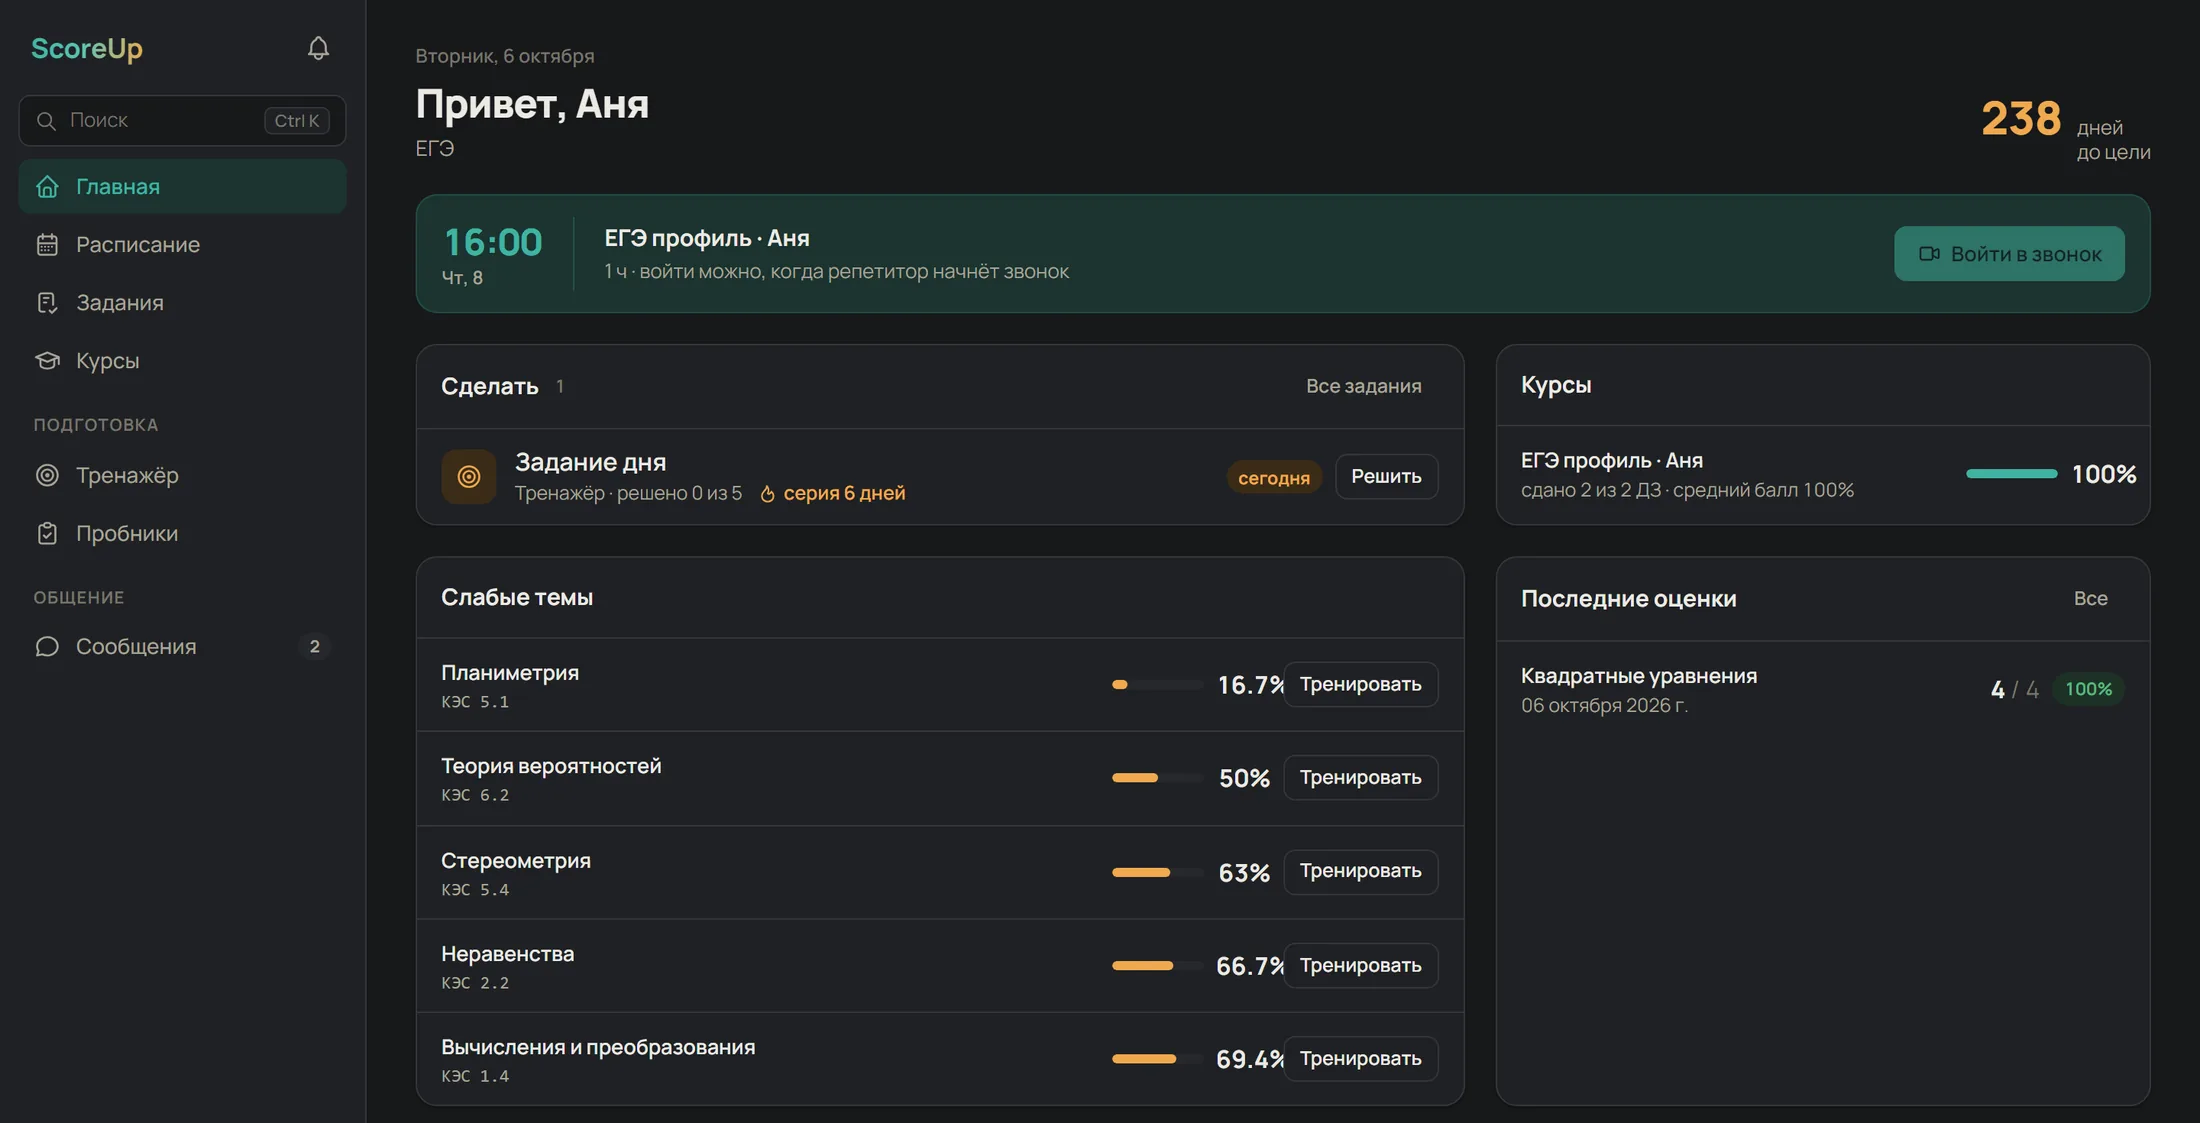The width and height of the screenshot is (2200, 1123).
Task: Open Все link in Последние оценки
Action: pos(2090,599)
